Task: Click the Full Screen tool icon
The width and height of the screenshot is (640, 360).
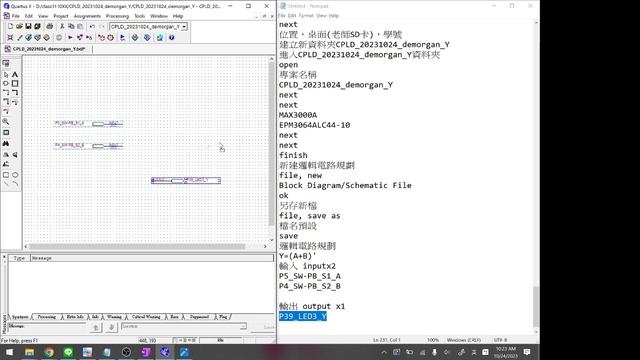Action: tap(6, 133)
